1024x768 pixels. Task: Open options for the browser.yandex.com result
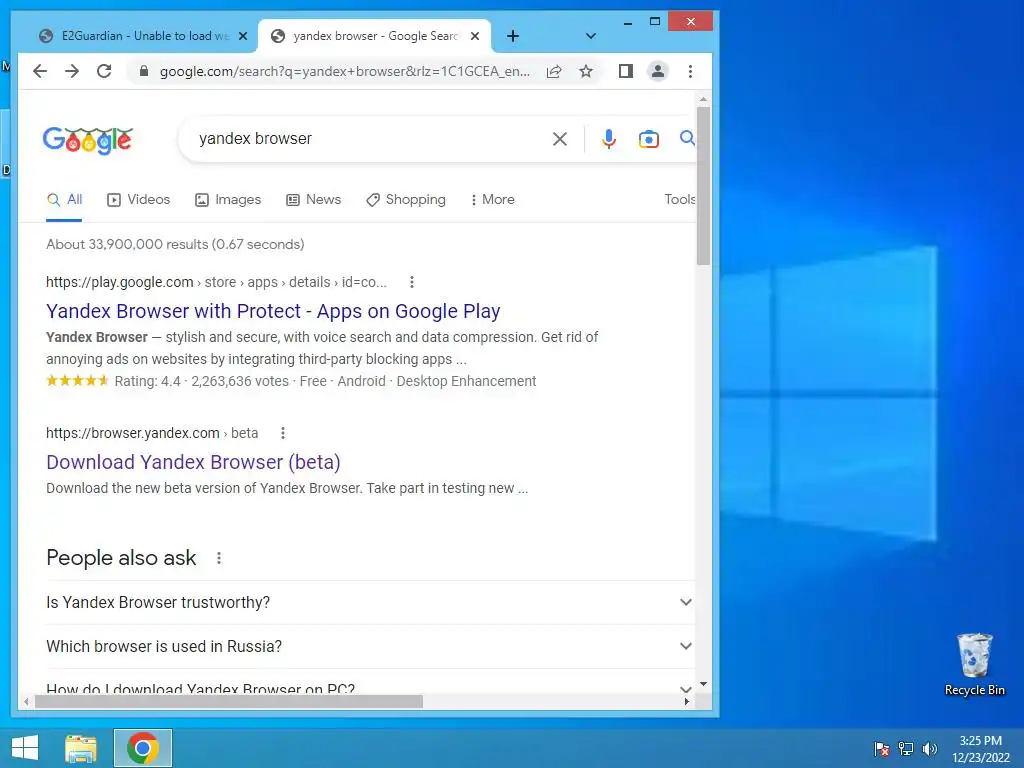(x=283, y=433)
